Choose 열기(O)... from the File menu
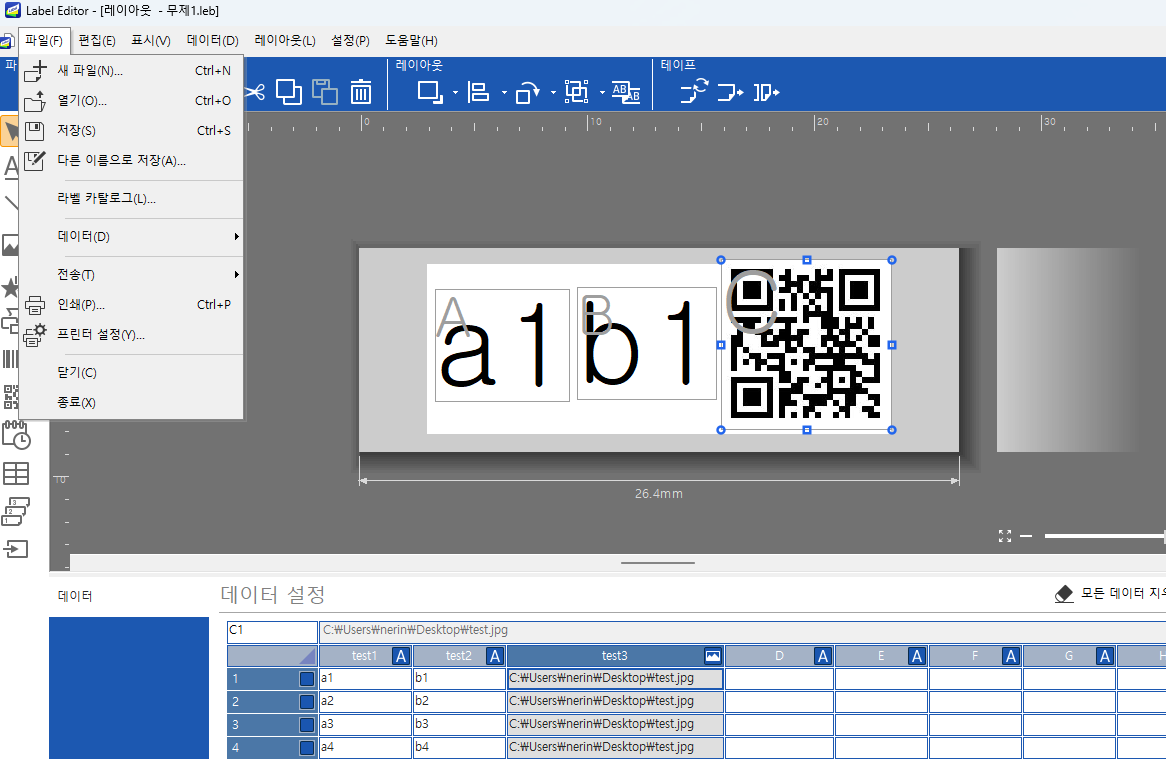The width and height of the screenshot is (1166, 759). click(x=132, y=100)
